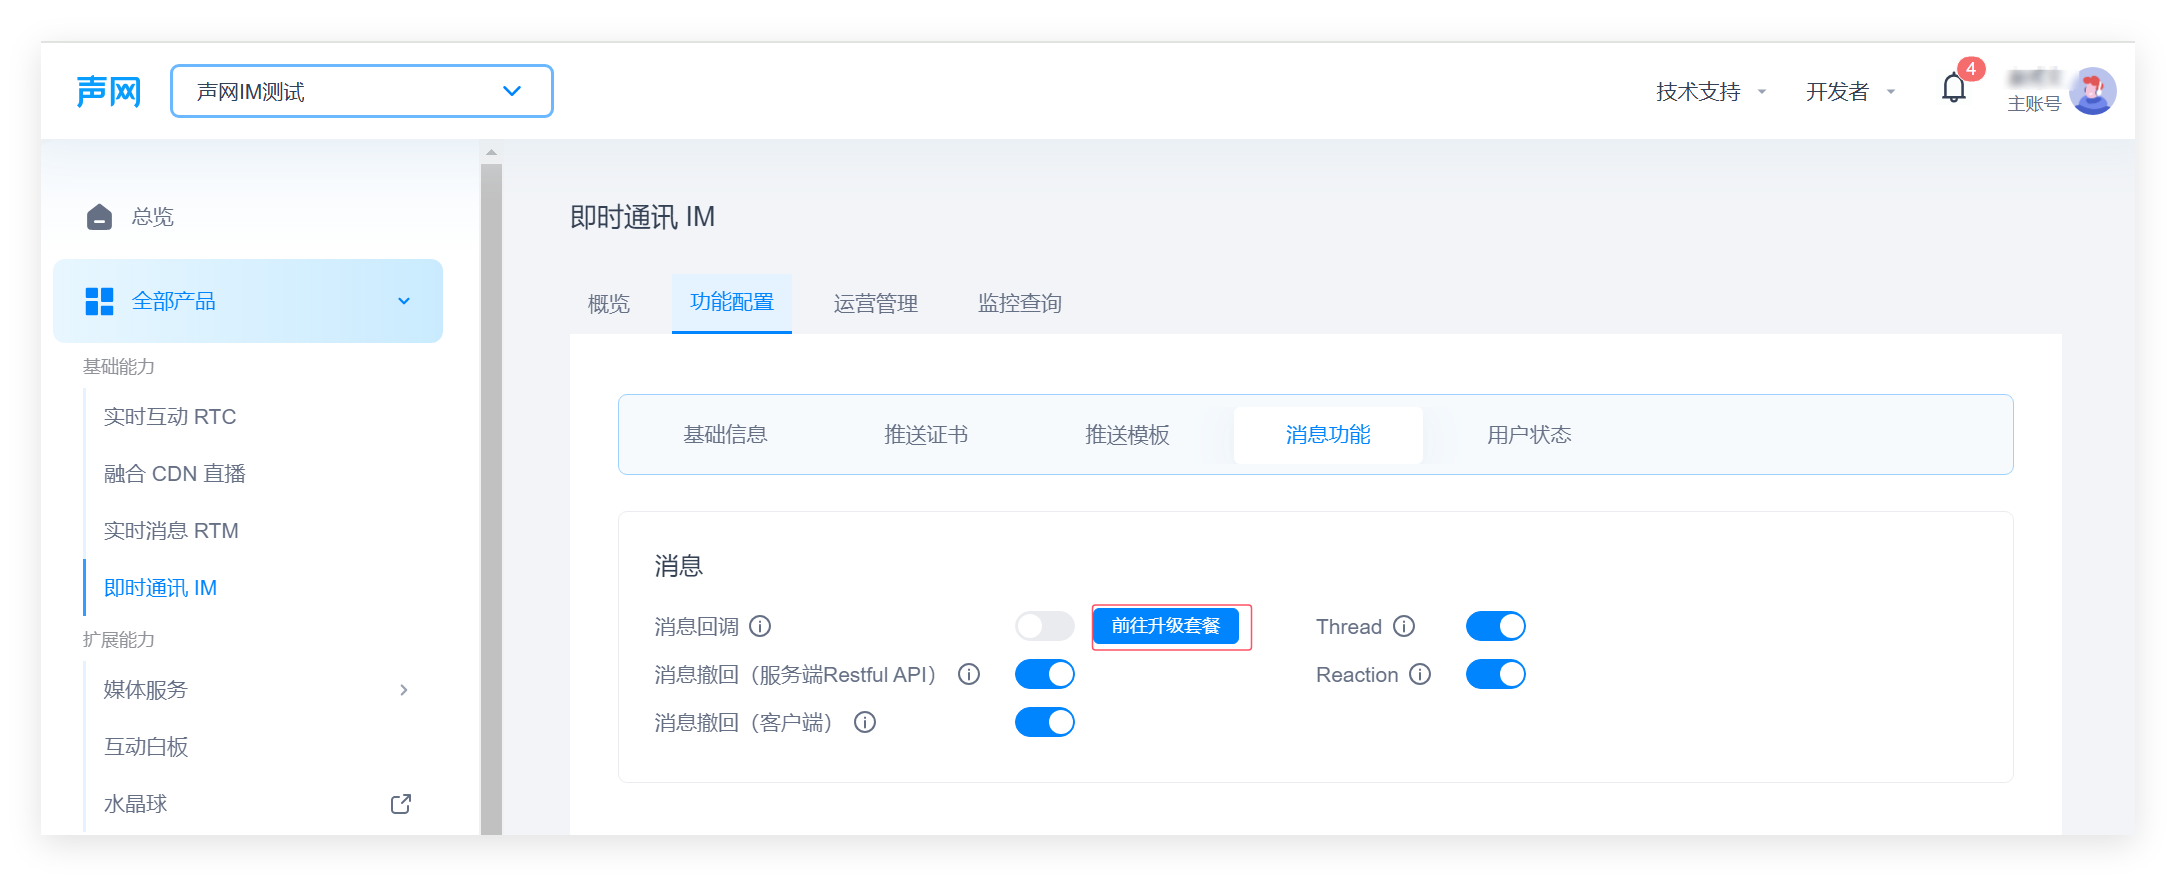2176x876 pixels.
Task: Switch to the 运营管理 tab
Action: (876, 304)
